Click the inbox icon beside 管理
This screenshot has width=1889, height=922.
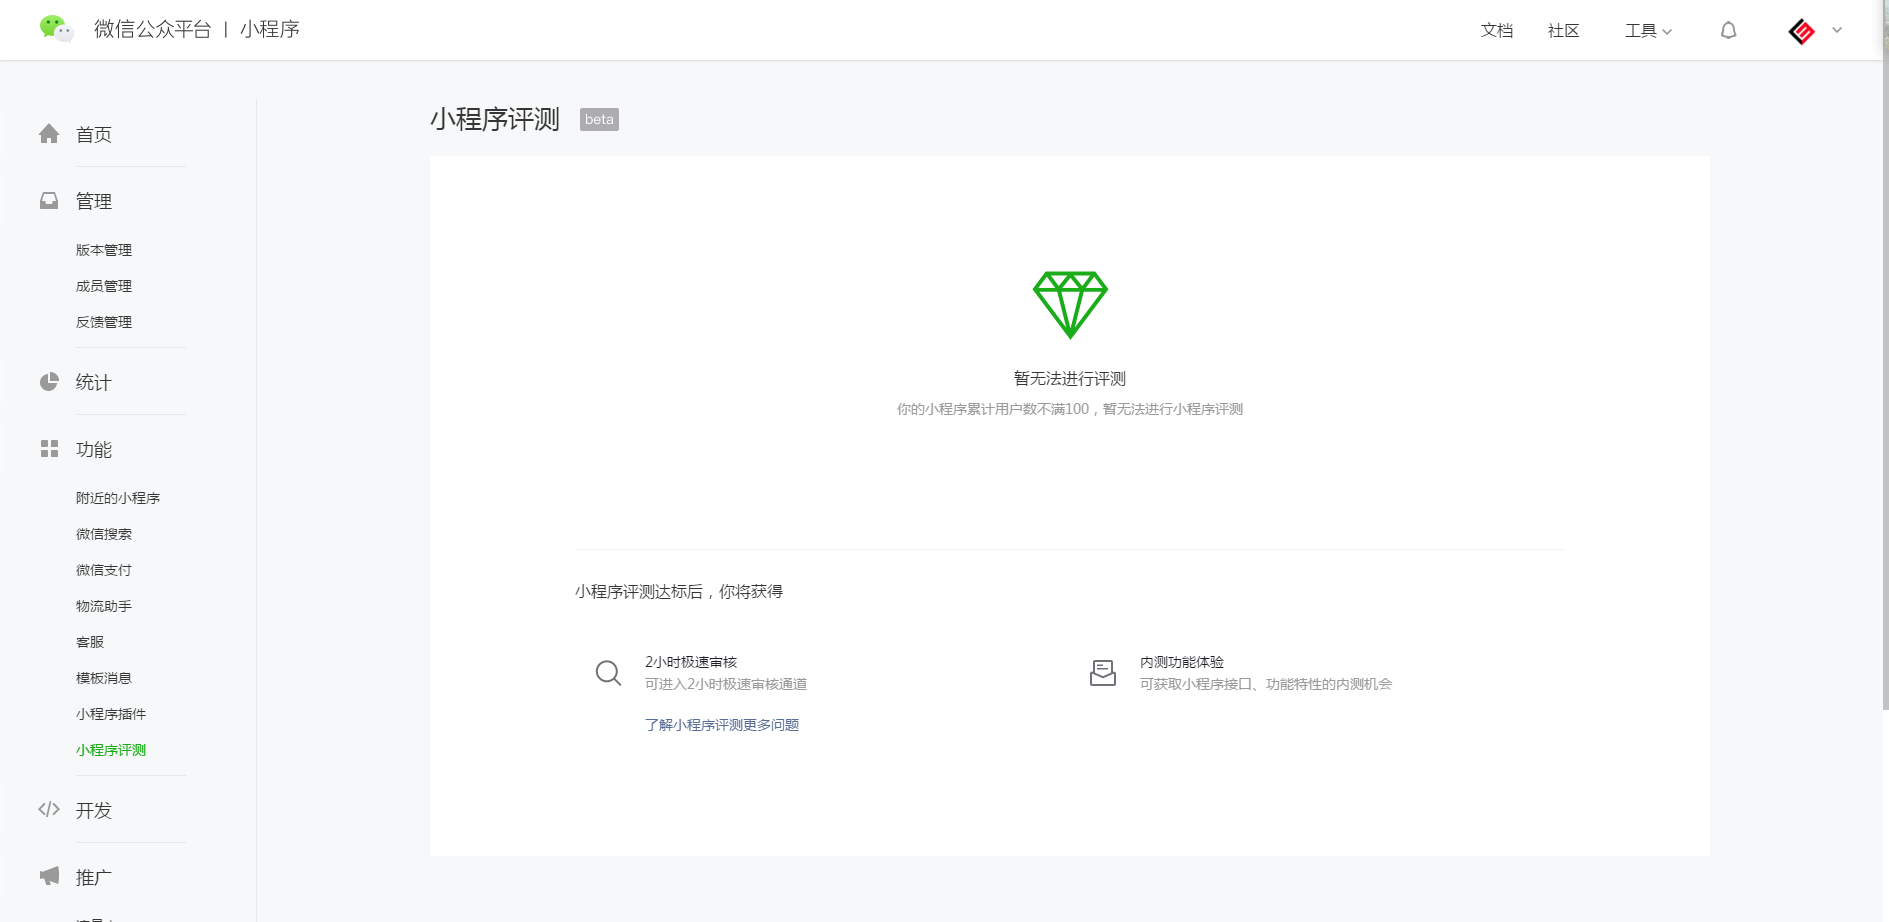[x=49, y=200]
